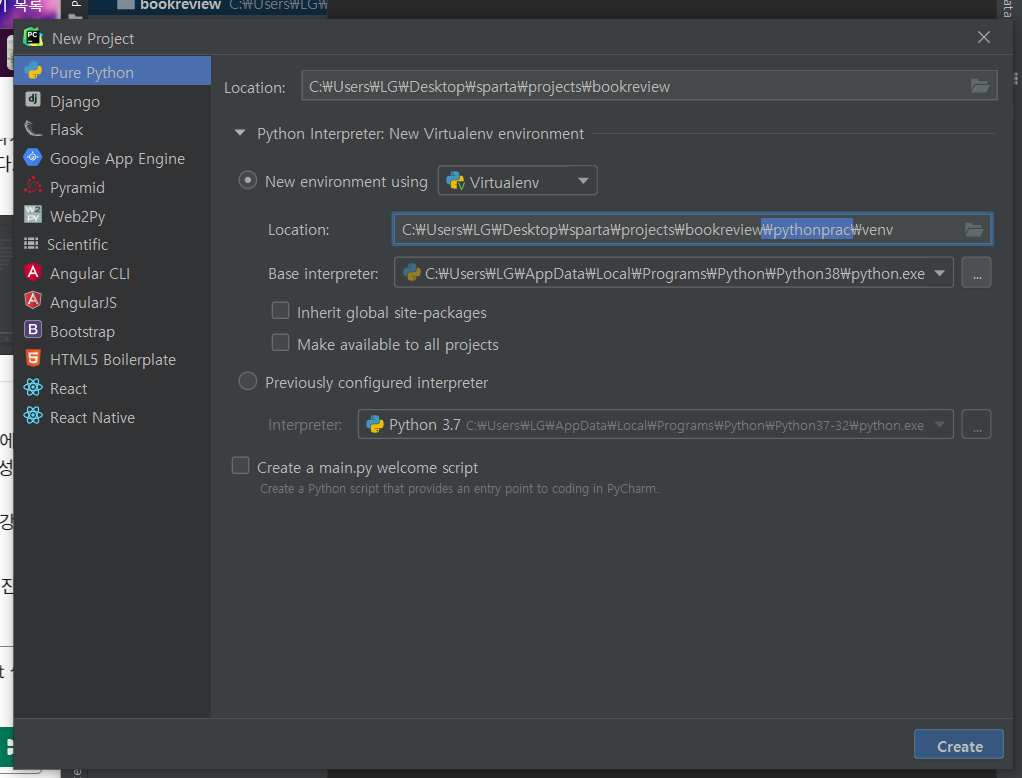This screenshot has height=778, width=1022.
Task: Select Flask project type
Action: 112,130
